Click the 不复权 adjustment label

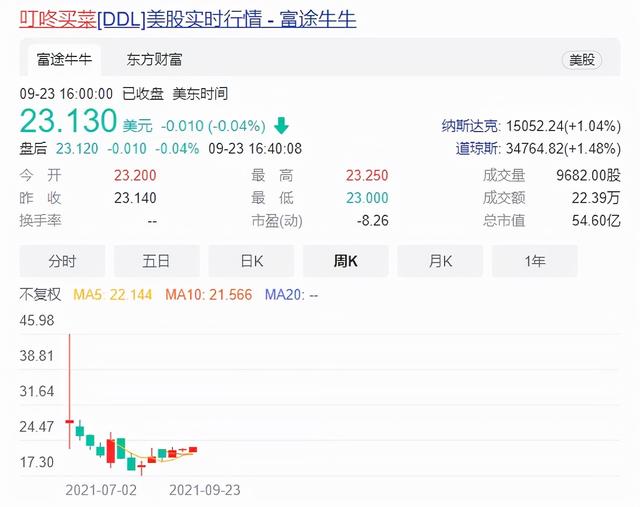point(40,294)
